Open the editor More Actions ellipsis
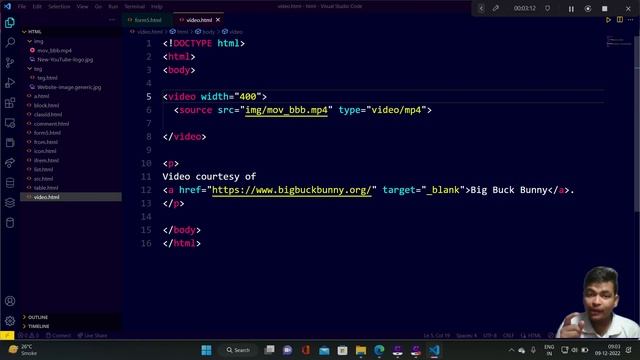 coord(631,20)
